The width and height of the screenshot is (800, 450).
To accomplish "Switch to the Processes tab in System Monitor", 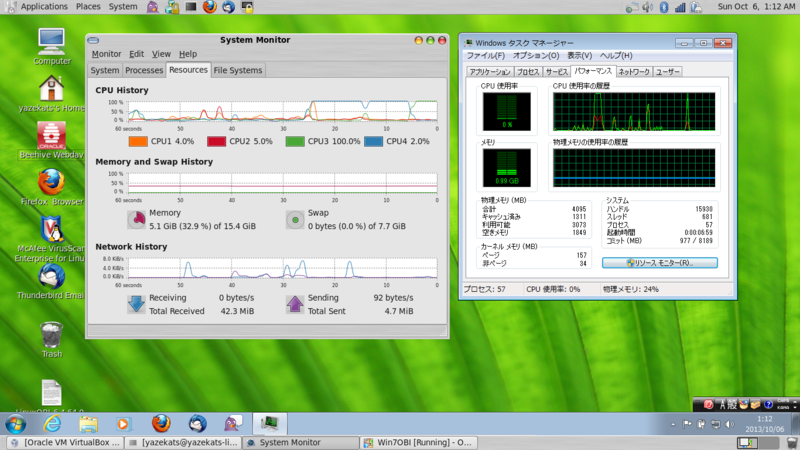I will (x=144, y=70).
